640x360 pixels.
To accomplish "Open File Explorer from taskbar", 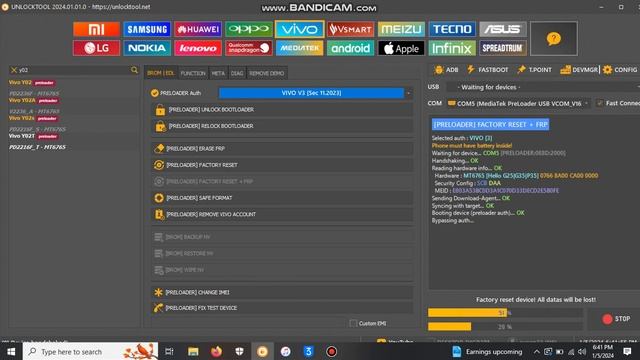I will point(193,351).
